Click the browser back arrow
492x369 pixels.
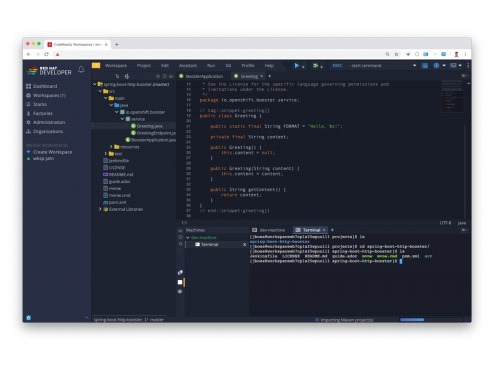pos(29,54)
